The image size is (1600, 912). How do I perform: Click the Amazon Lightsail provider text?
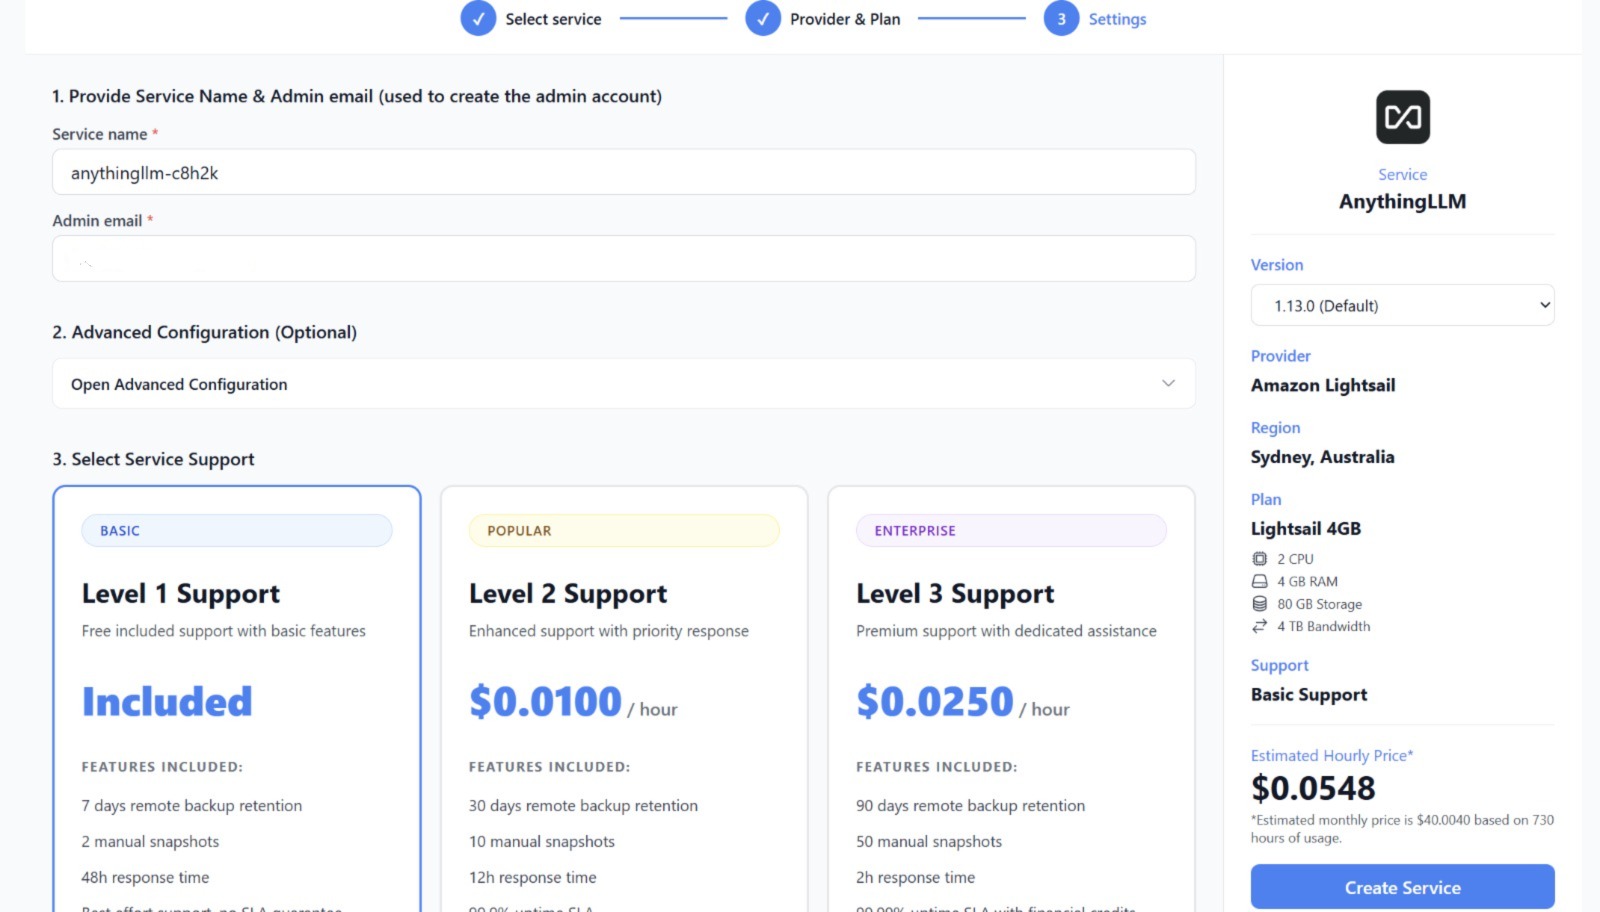[x=1323, y=385]
